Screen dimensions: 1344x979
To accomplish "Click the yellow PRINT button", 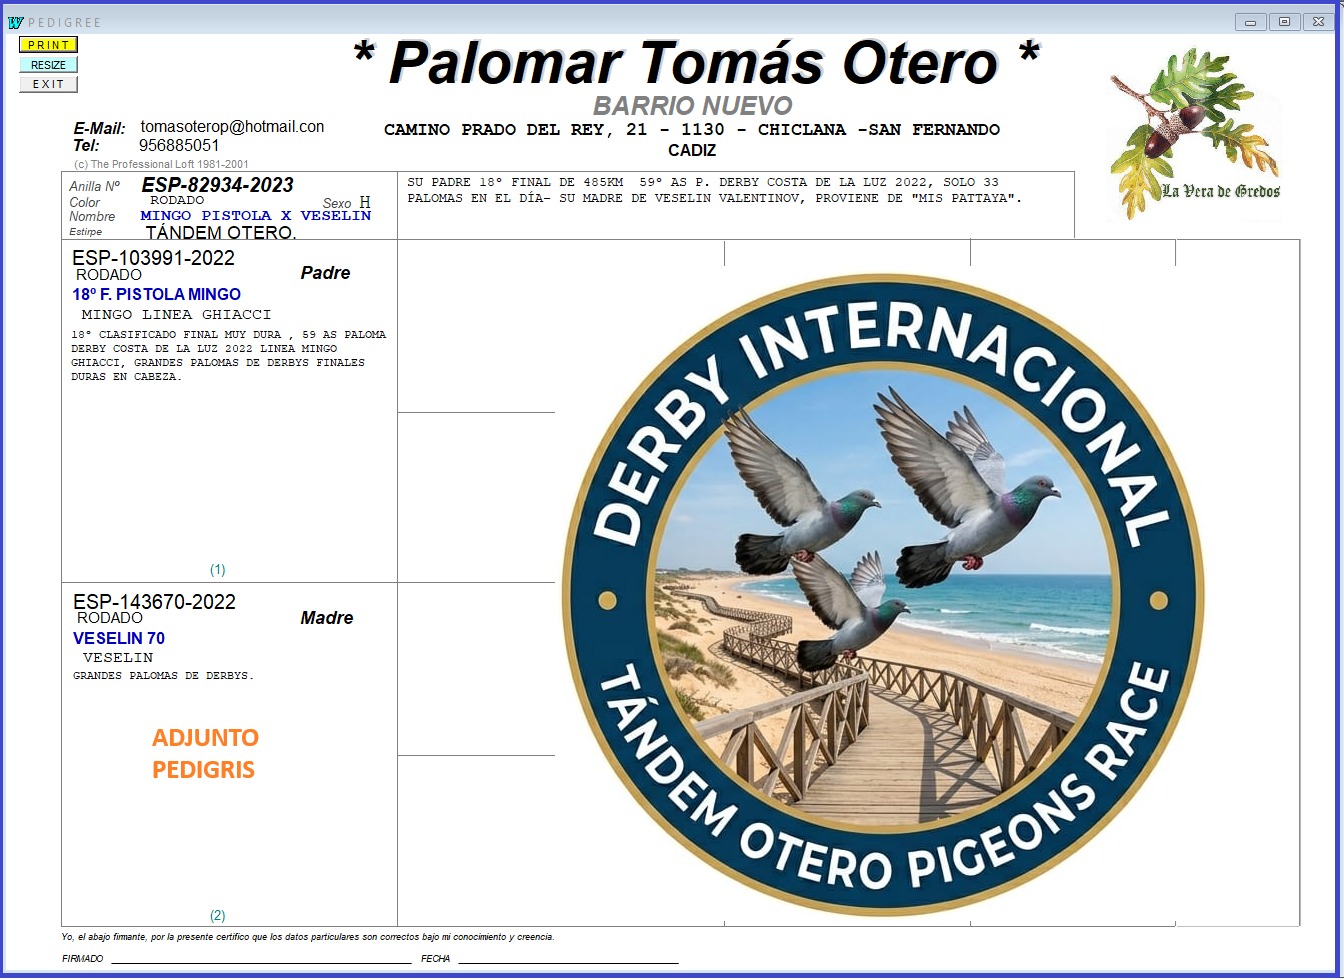I will tap(48, 45).
